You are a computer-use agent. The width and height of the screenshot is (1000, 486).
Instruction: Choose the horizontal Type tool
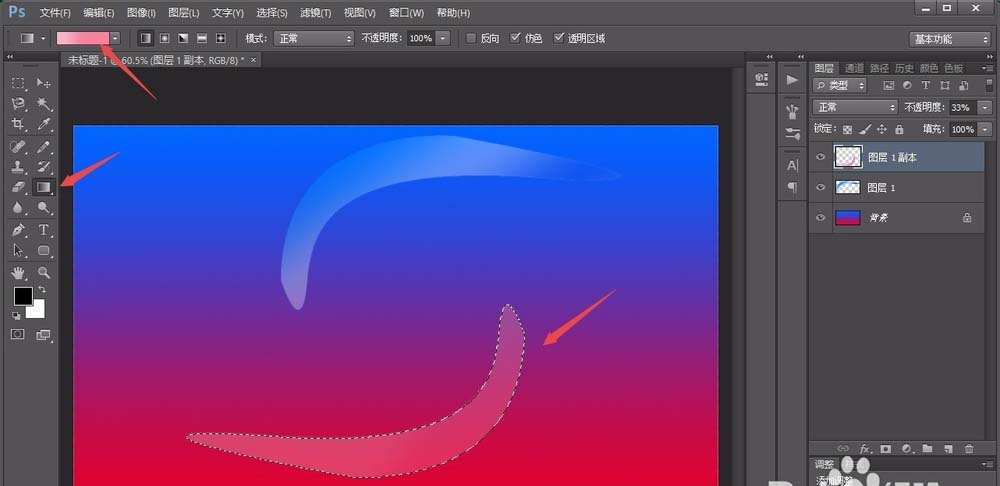pos(44,230)
